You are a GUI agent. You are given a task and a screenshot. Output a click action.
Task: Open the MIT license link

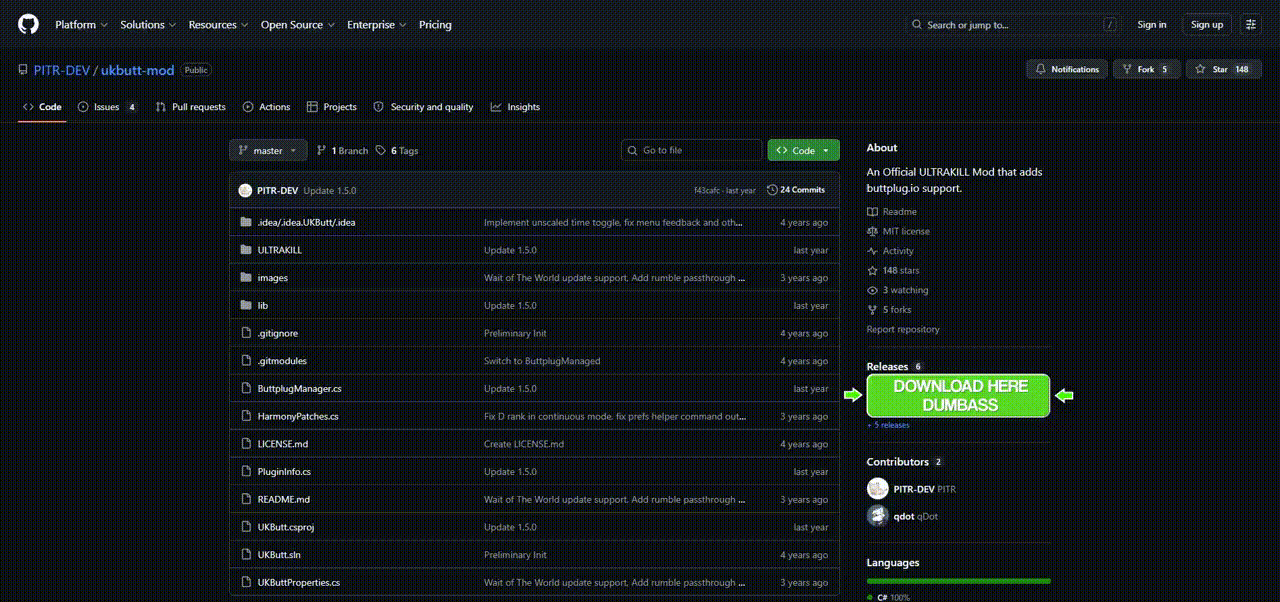click(x=898, y=231)
